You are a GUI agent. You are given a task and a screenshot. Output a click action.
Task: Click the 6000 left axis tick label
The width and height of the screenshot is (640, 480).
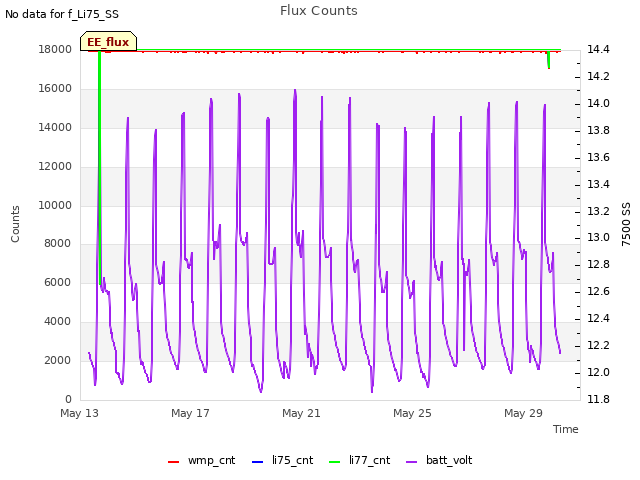point(58,282)
